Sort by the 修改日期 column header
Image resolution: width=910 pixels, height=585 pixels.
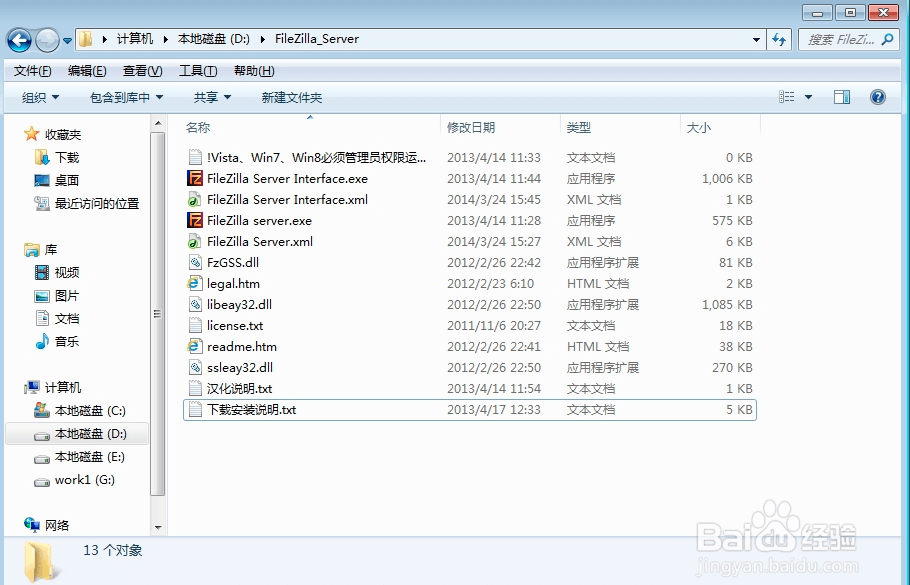(x=471, y=128)
